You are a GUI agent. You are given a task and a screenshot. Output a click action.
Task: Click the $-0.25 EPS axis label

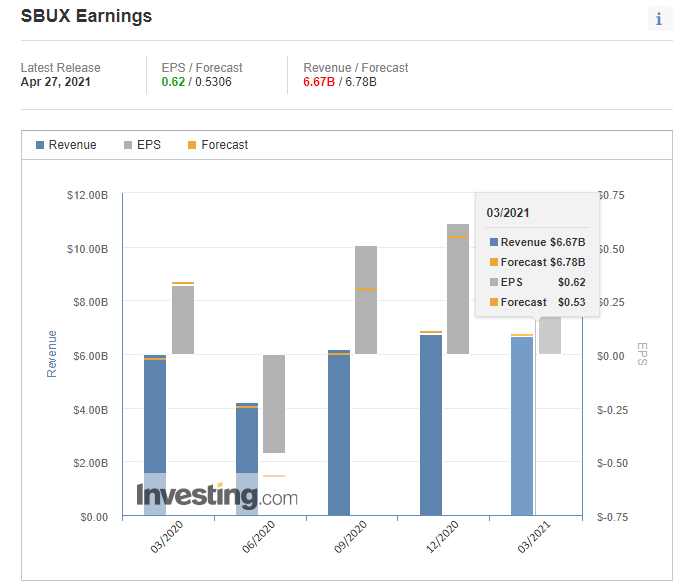coord(612,410)
